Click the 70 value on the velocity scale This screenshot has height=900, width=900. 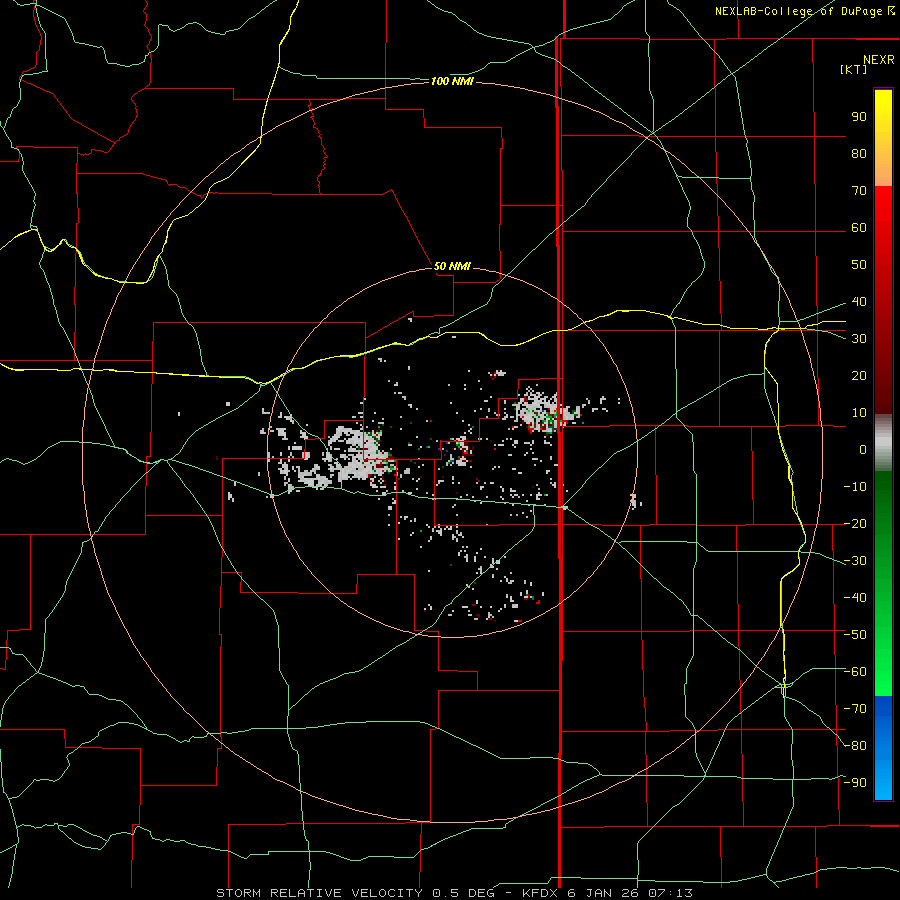(x=859, y=191)
